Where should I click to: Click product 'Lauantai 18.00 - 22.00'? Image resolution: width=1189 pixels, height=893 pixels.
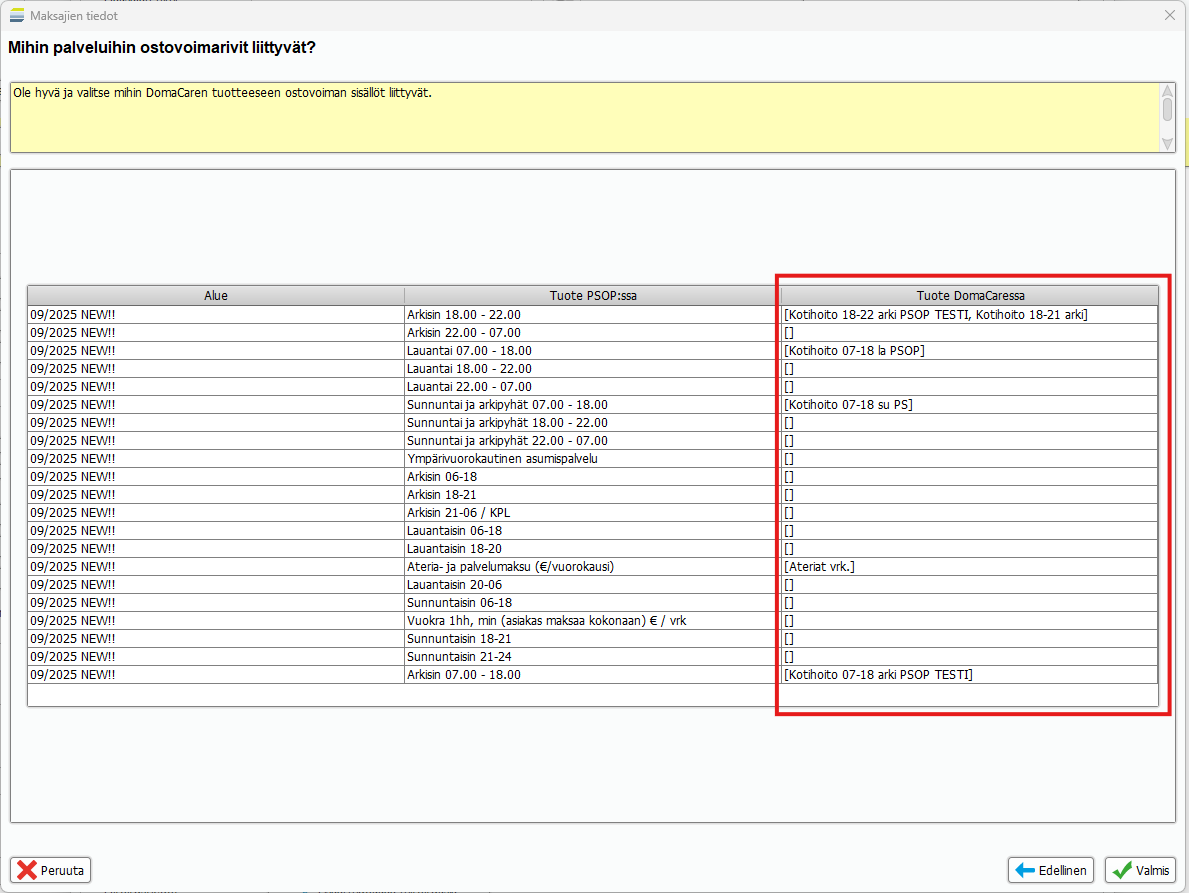(x=593, y=368)
